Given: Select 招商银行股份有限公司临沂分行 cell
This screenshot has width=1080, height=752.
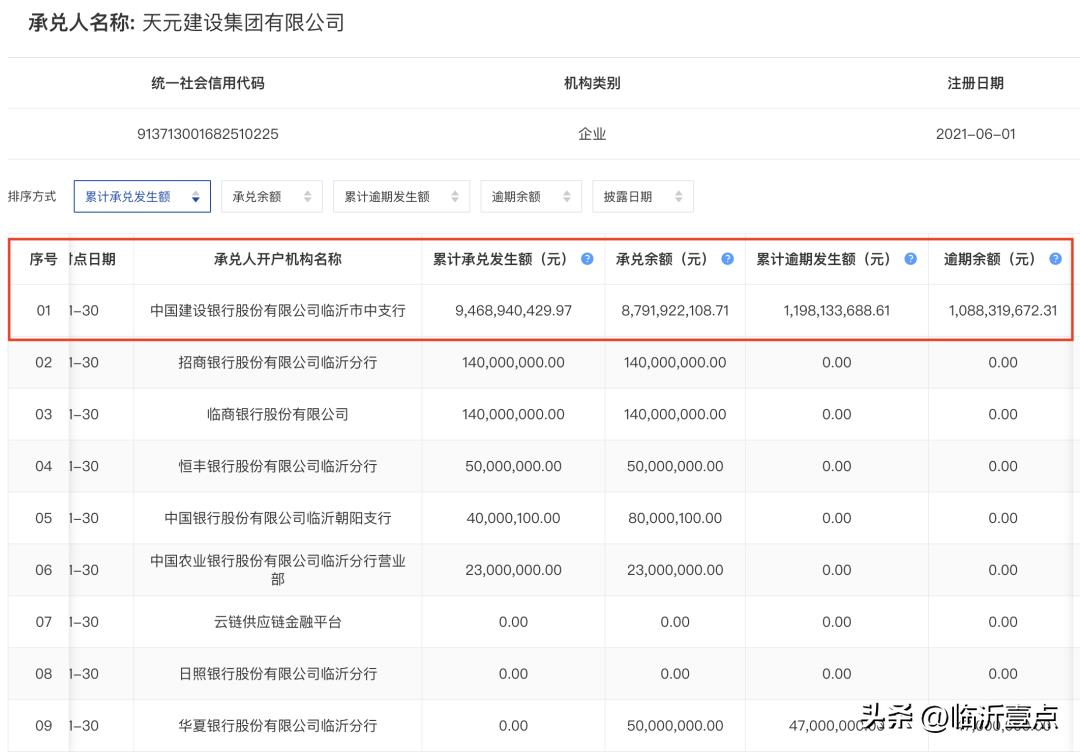Looking at the screenshot, I should [x=278, y=362].
